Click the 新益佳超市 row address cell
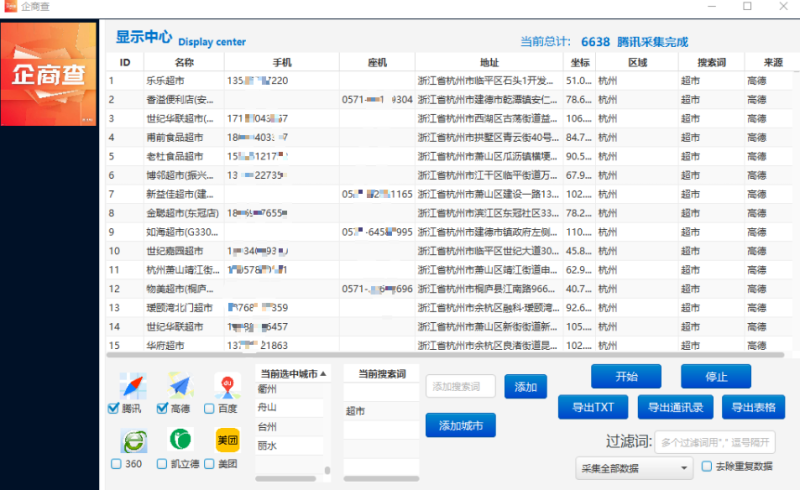 488,194
